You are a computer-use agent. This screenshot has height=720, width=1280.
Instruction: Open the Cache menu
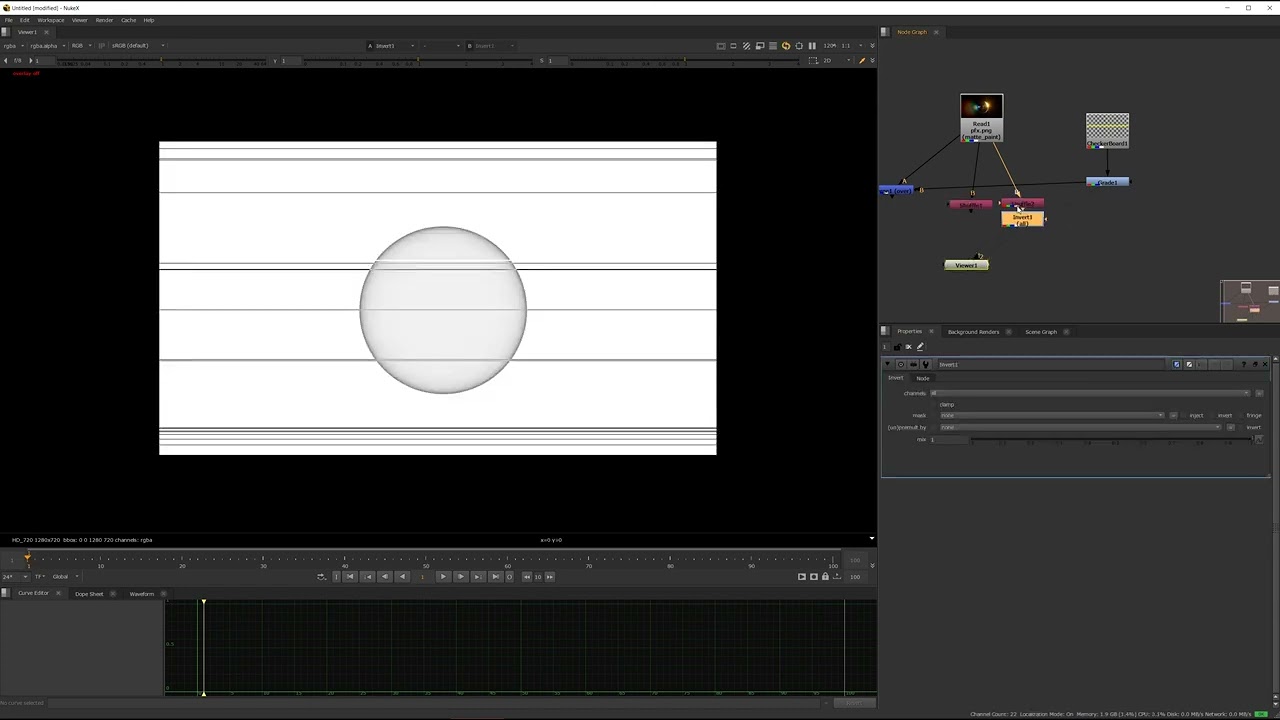pyautogui.click(x=129, y=20)
